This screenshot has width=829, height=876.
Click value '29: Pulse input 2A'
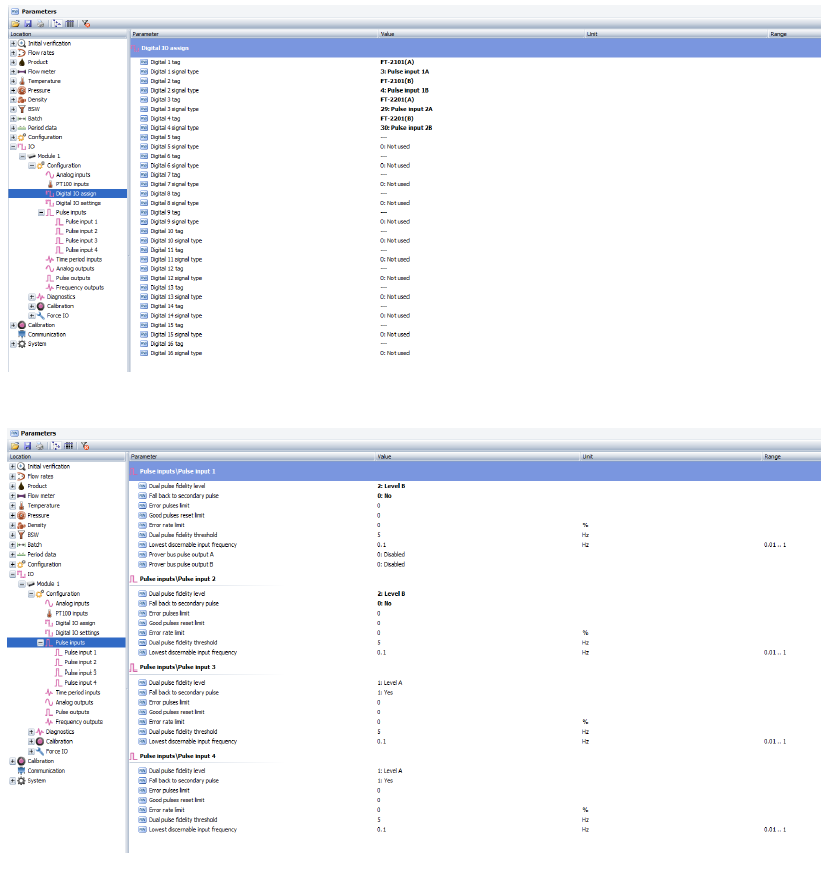point(406,109)
